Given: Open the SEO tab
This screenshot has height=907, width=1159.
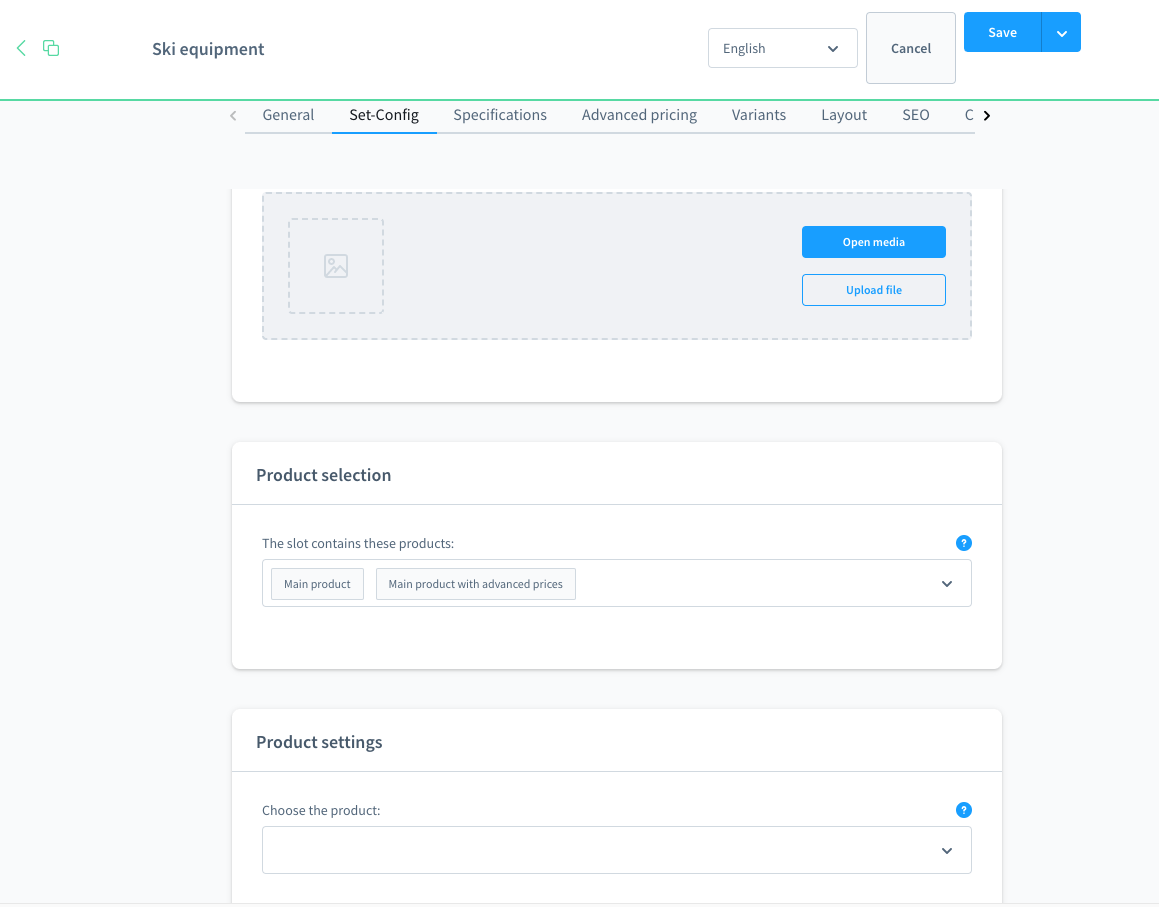Looking at the screenshot, I should (x=915, y=115).
